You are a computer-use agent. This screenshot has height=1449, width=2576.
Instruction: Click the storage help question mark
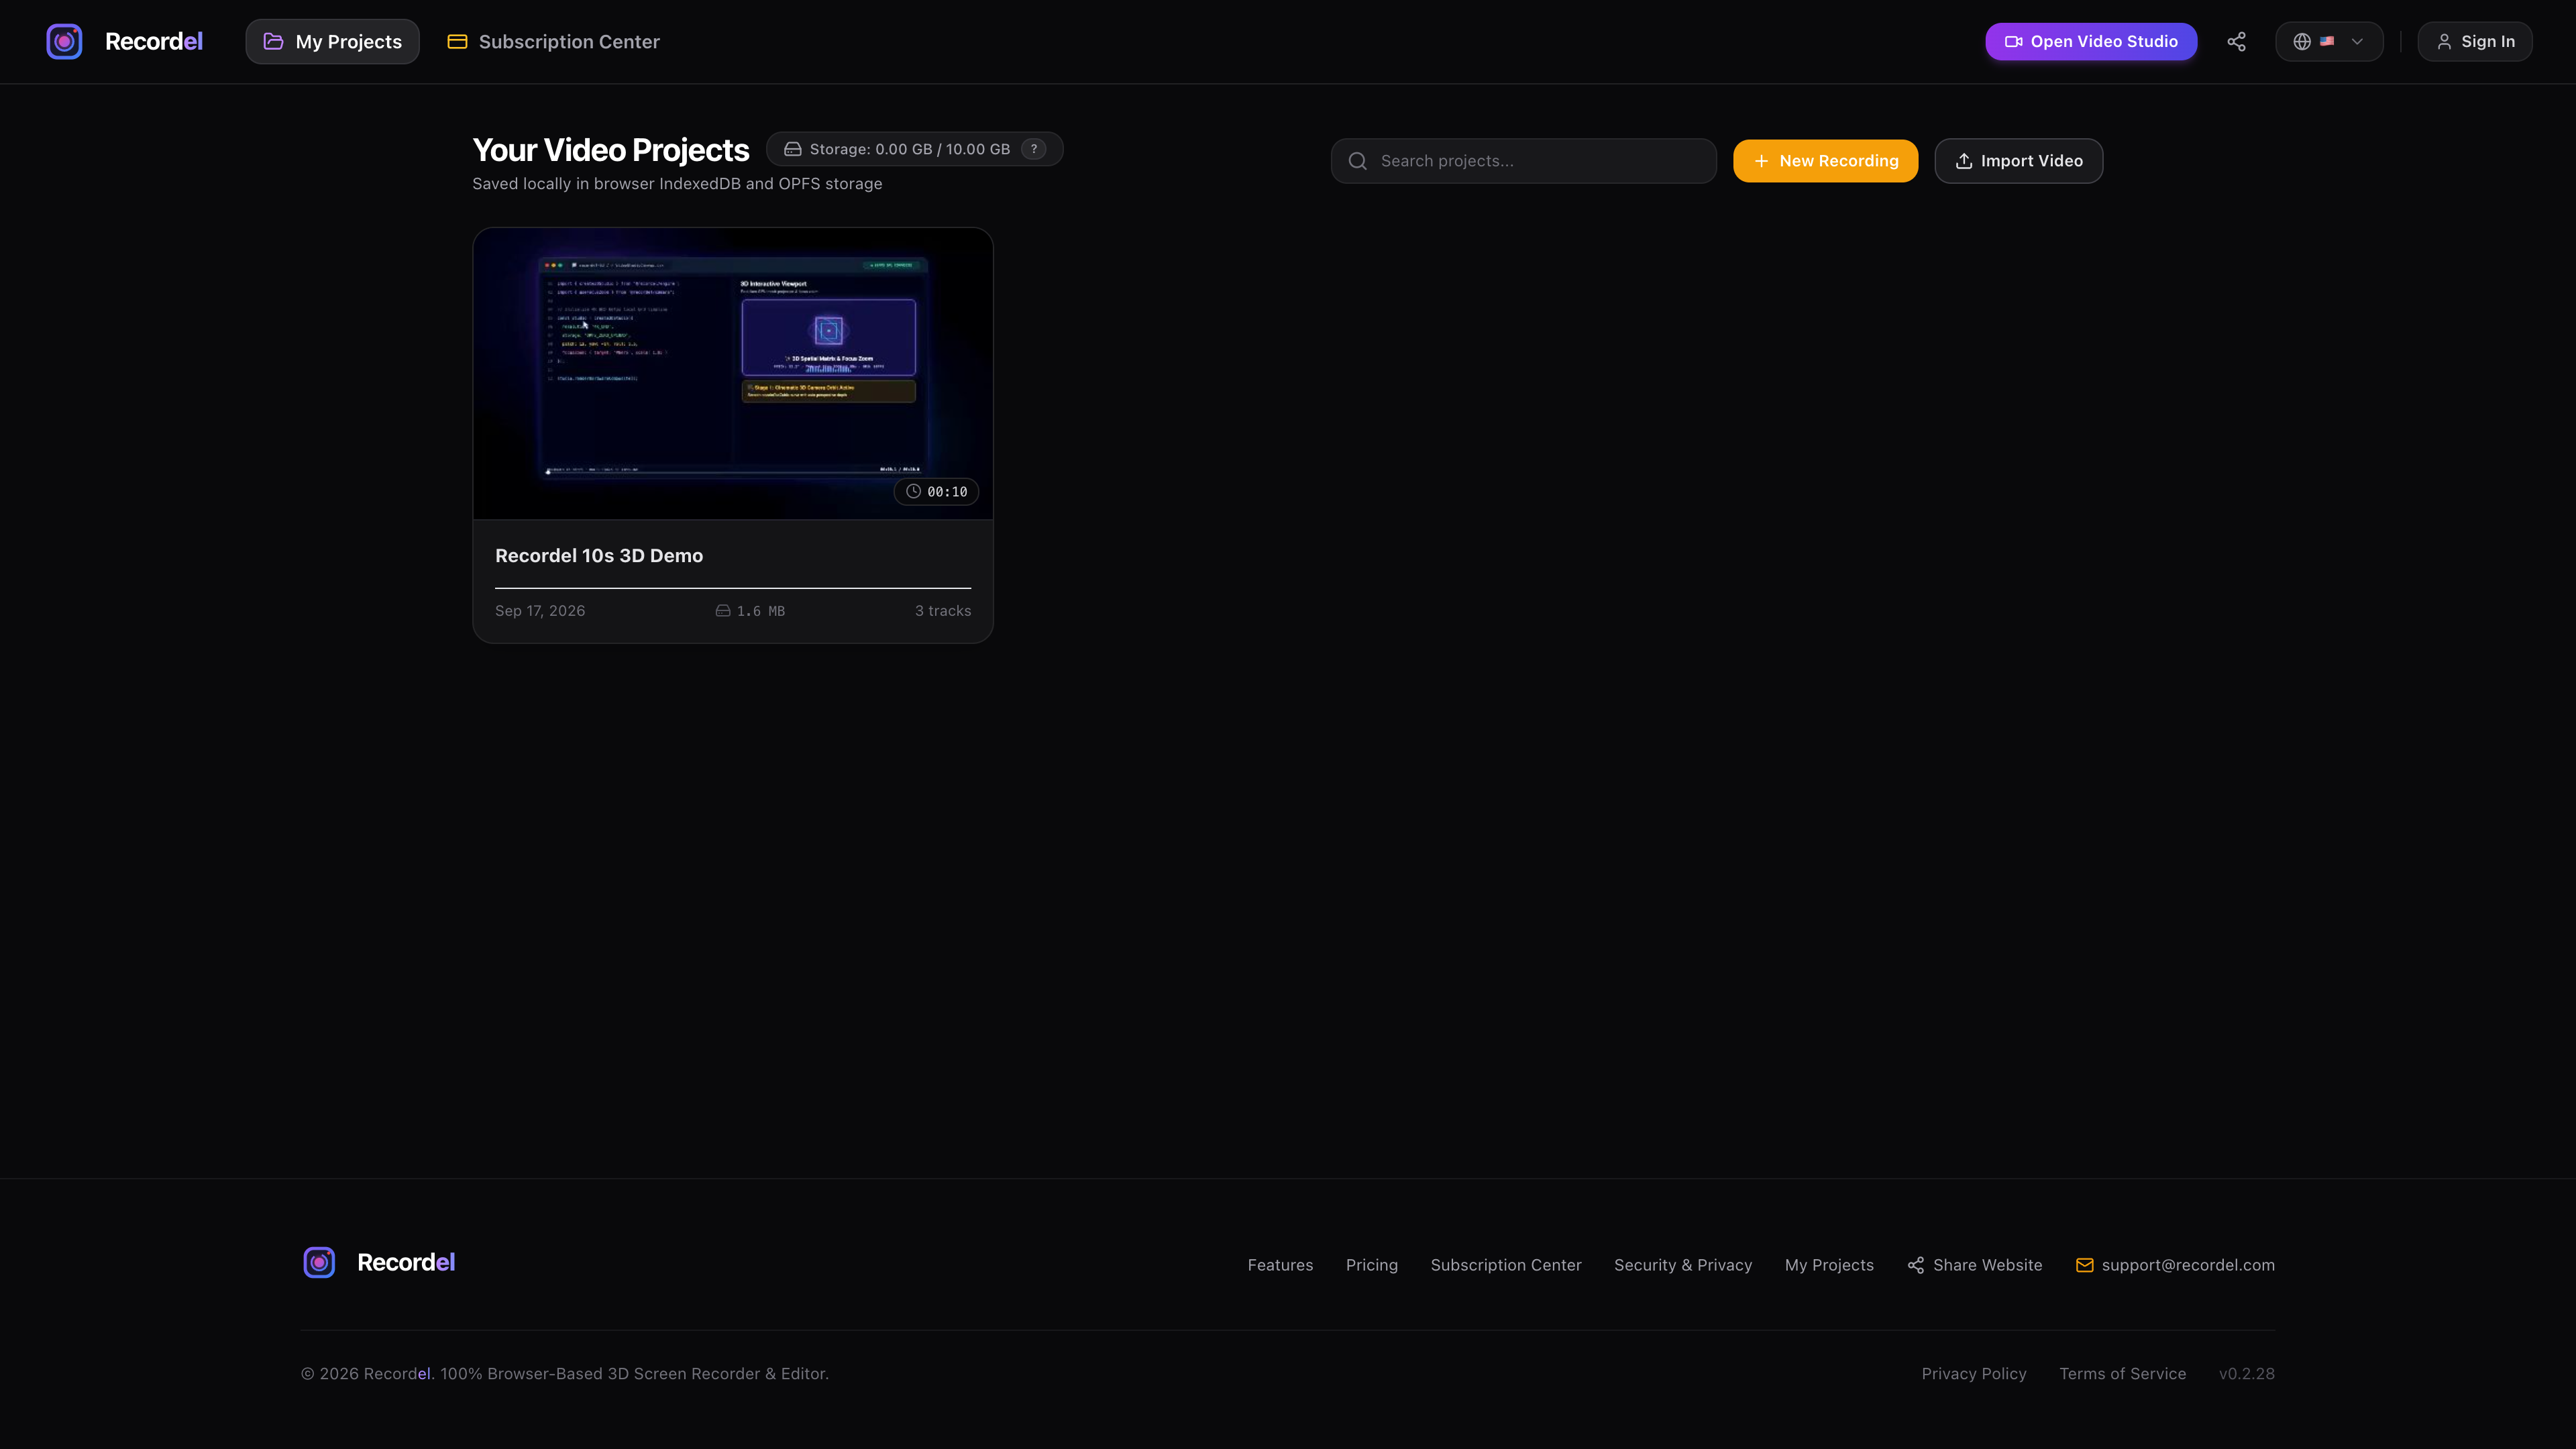click(x=1034, y=149)
